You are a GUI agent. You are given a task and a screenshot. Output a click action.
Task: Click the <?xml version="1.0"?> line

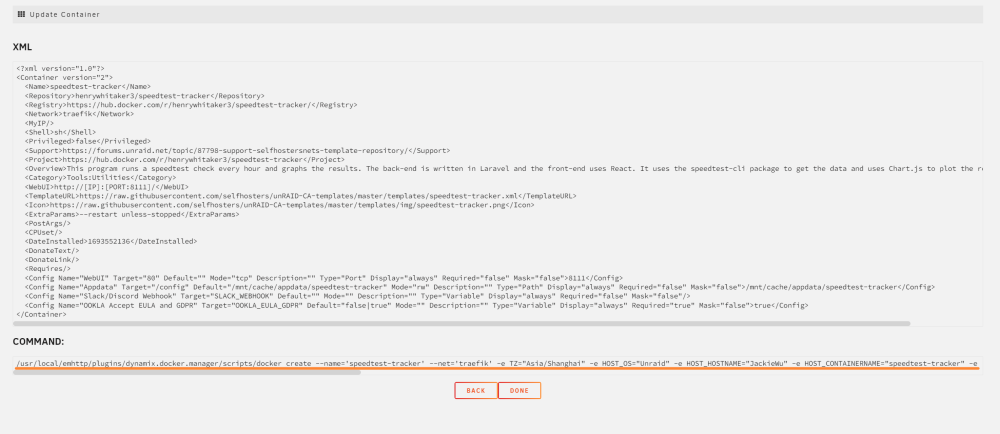tap(61, 68)
